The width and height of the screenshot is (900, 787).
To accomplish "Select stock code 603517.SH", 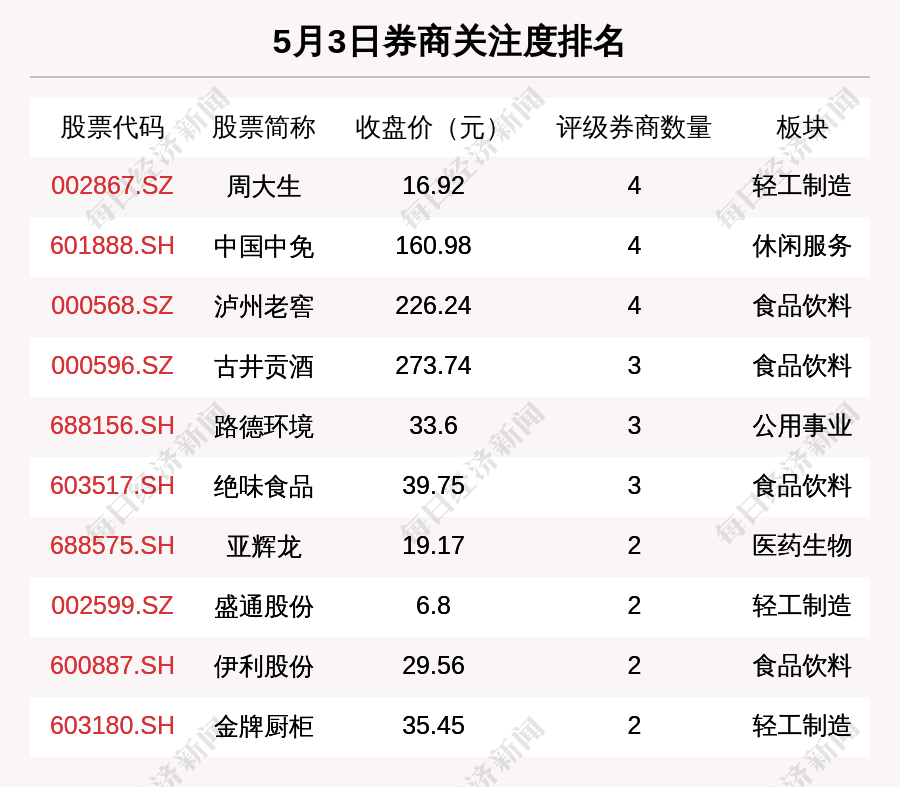I will [x=112, y=486].
